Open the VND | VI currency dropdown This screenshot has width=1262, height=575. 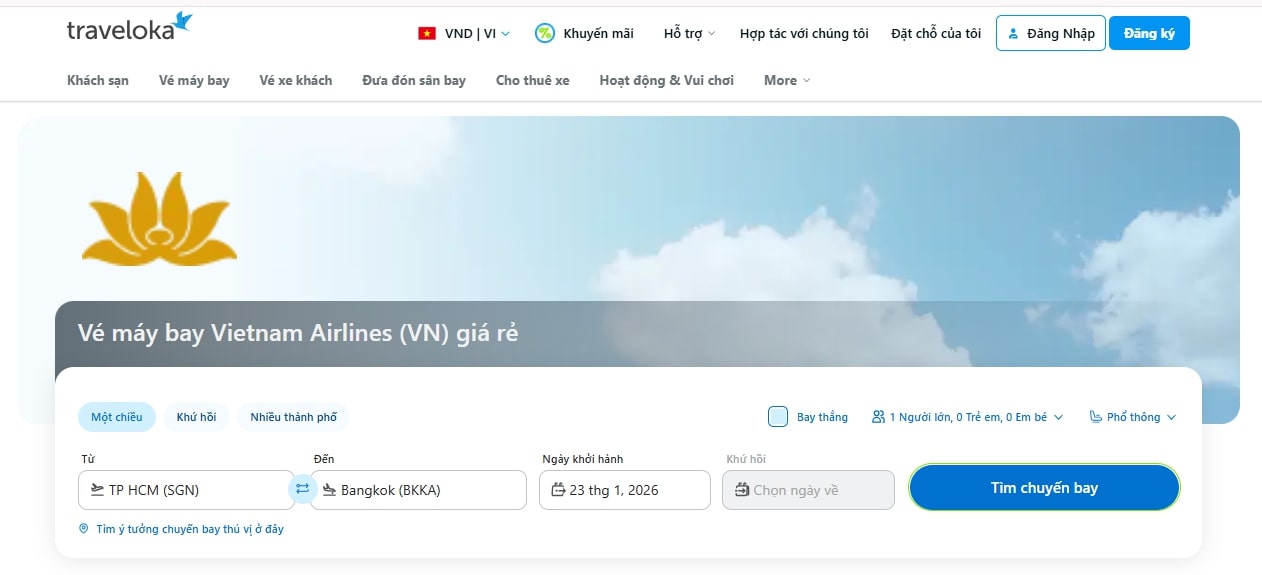(x=476, y=33)
